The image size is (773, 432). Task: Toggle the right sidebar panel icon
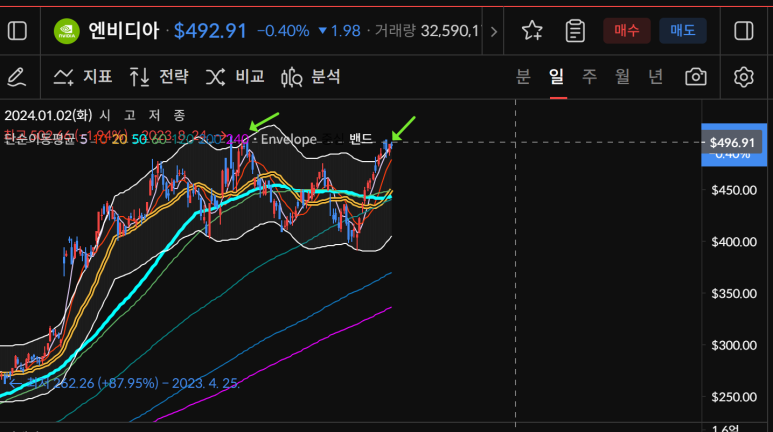743,31
